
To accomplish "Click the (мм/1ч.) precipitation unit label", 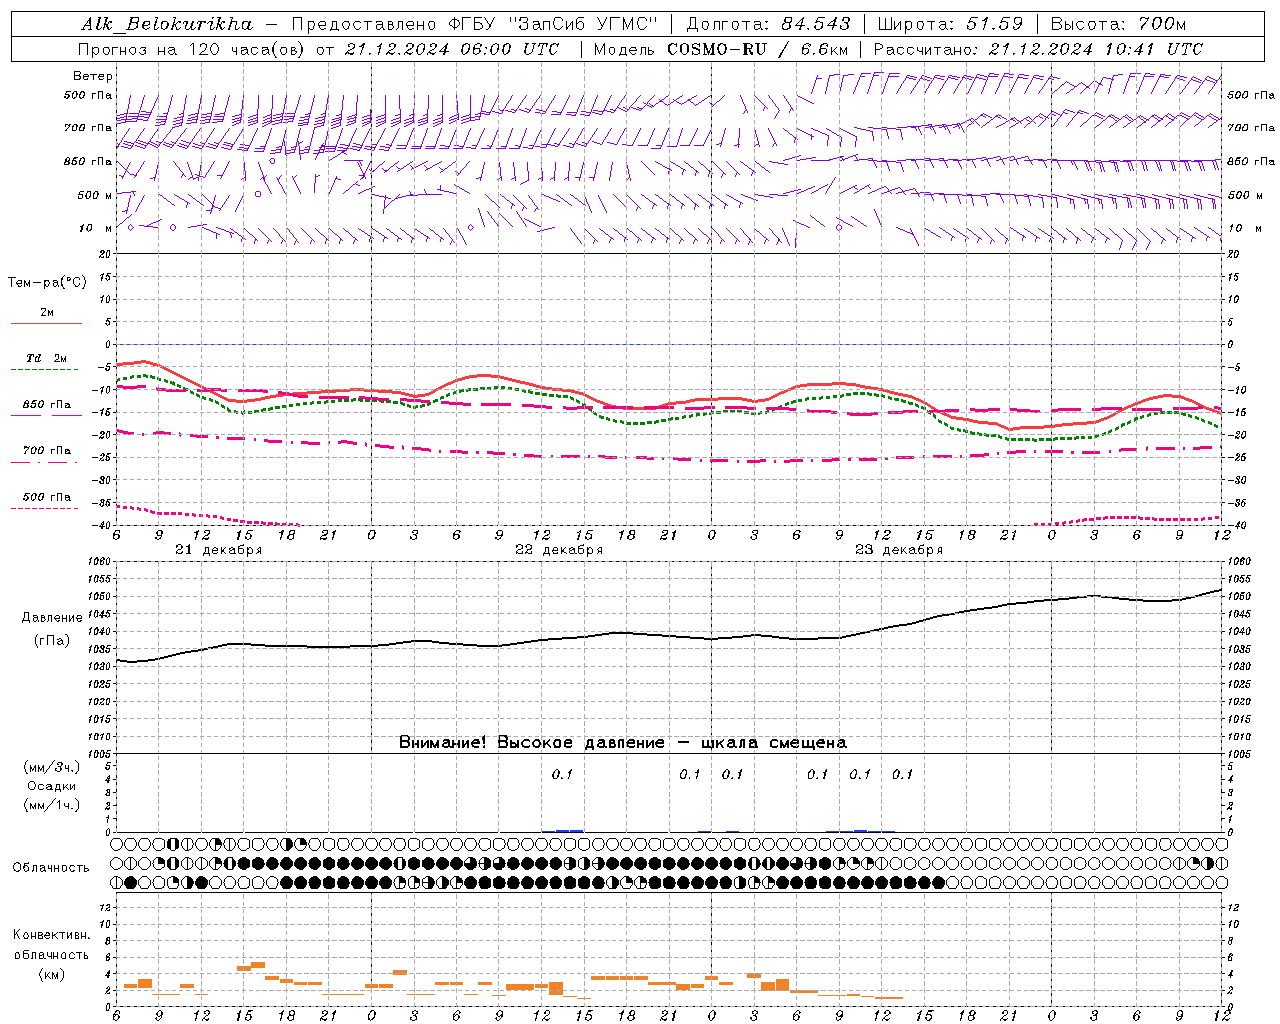I will 52,805.
